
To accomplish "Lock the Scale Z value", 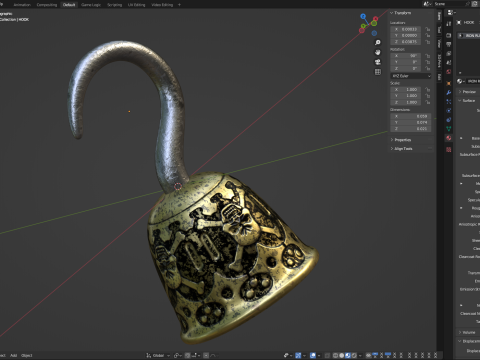I will click(x=428, y=102).
